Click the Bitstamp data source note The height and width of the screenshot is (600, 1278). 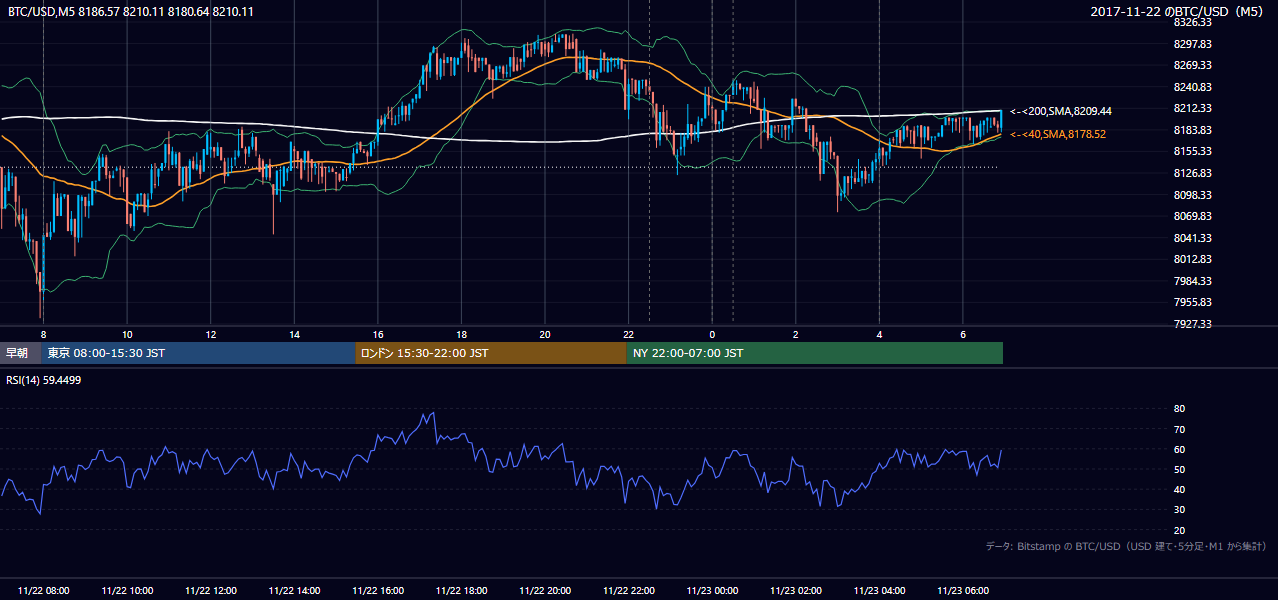tap(1127, 546)
